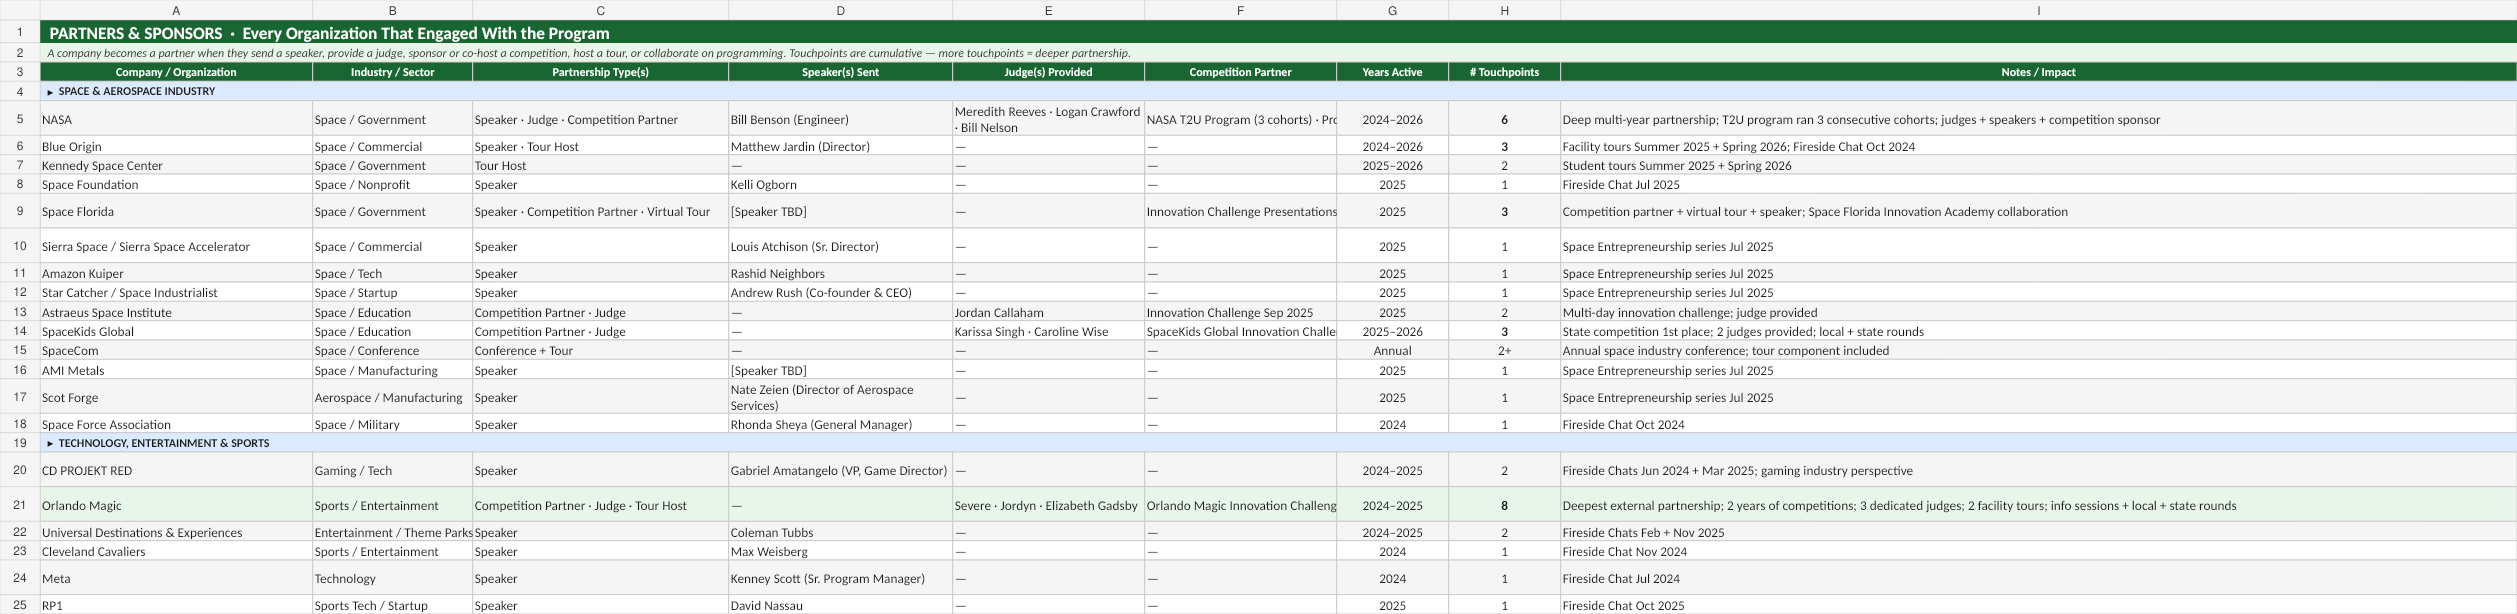Select the Star Catcher / Space Industrialist cell
This screenshot has height=614, width=2517.
click(x=176, y=292)
